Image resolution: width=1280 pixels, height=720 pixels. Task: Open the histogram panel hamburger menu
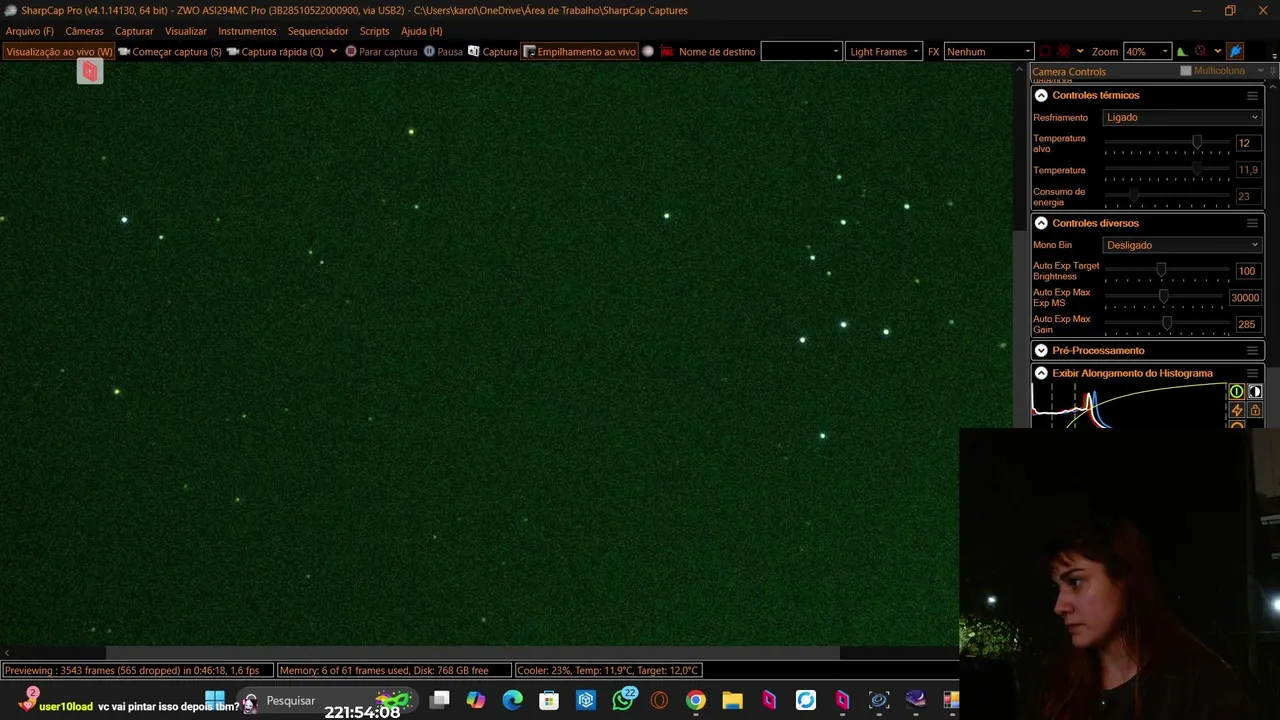click(1252, 373)
